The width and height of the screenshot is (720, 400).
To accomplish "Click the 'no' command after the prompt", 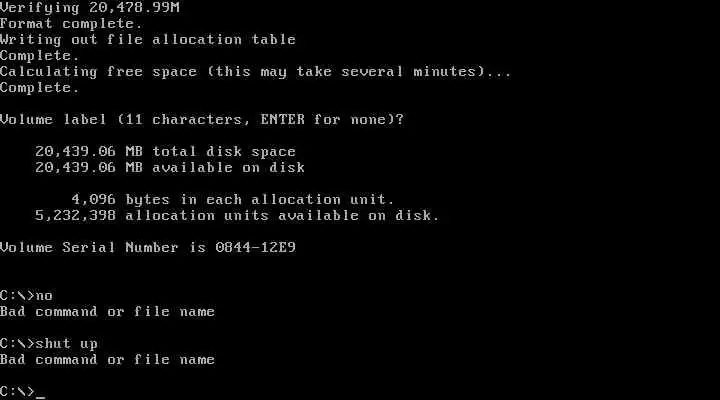I will 44,296.
